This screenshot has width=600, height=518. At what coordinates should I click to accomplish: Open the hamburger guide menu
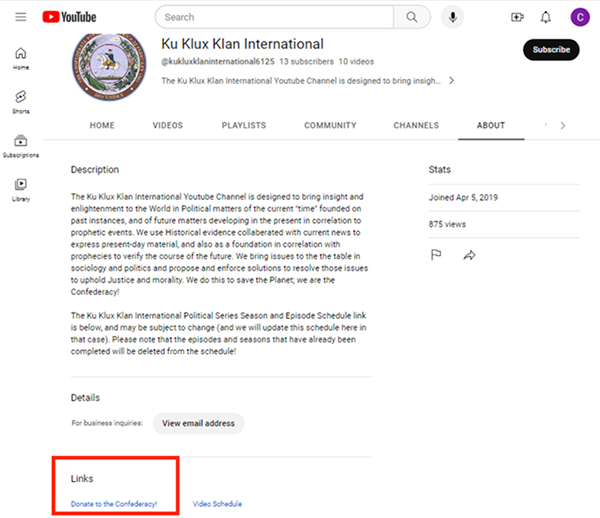tap(20, 17)
